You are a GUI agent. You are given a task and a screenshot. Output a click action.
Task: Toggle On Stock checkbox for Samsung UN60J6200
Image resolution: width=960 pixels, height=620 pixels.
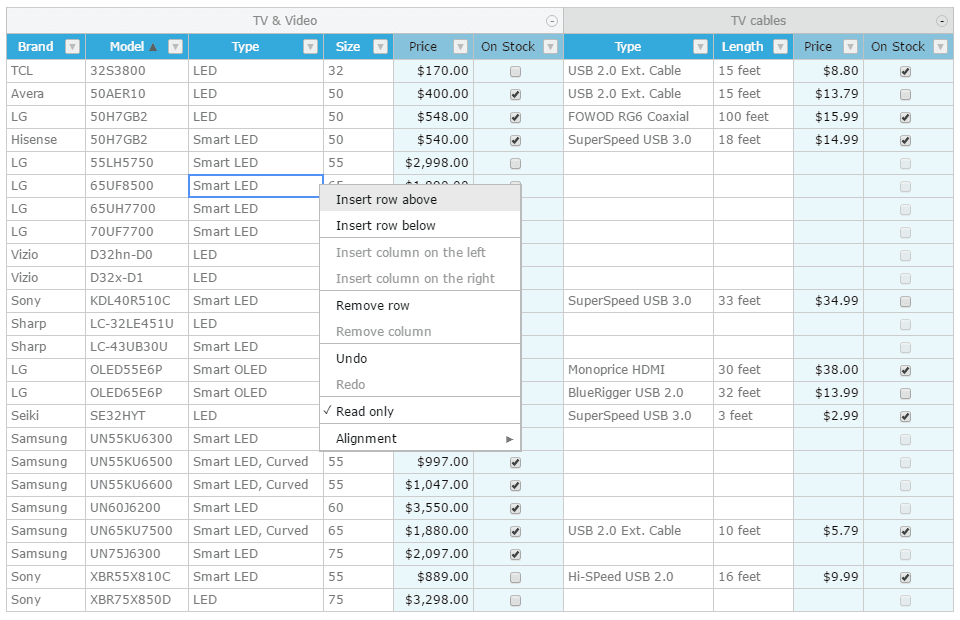(x=516, y=509)
